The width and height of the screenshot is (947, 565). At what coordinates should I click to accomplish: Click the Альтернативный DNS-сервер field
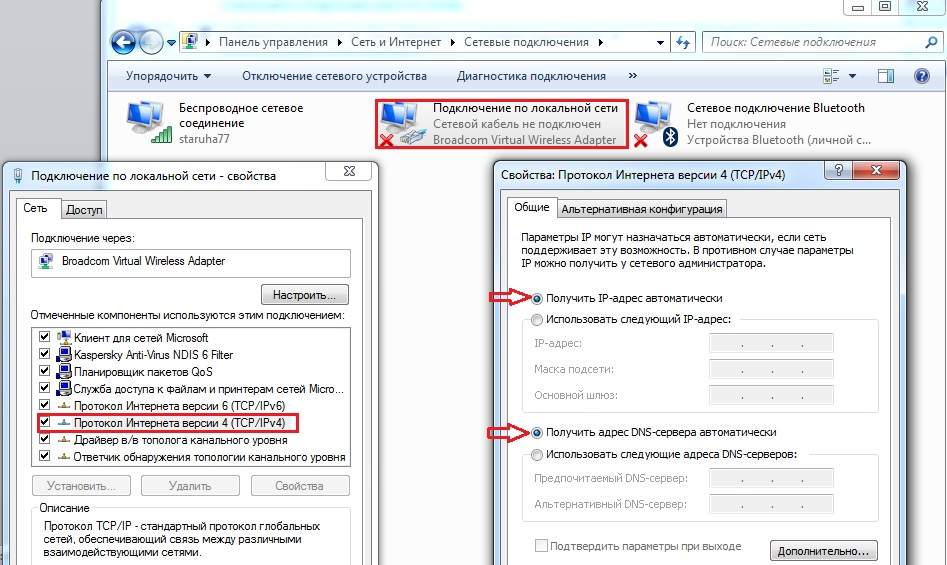pos(771,504)
